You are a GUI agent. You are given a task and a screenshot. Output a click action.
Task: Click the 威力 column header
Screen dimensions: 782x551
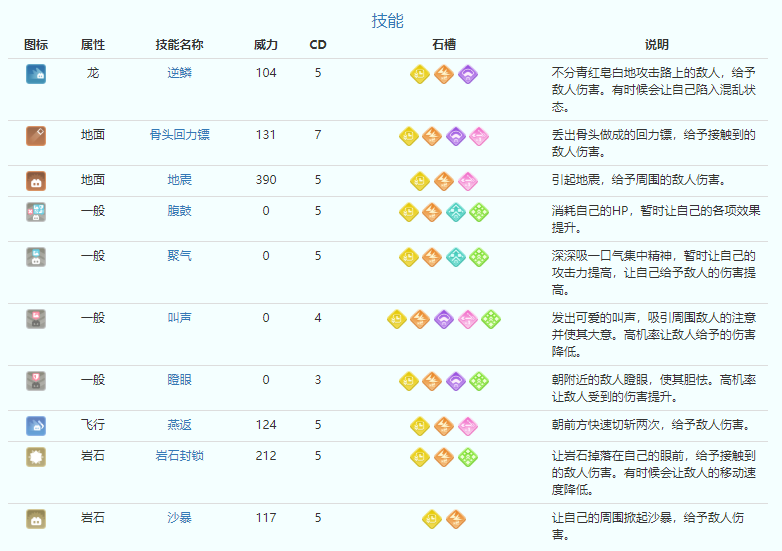point(266,45)
